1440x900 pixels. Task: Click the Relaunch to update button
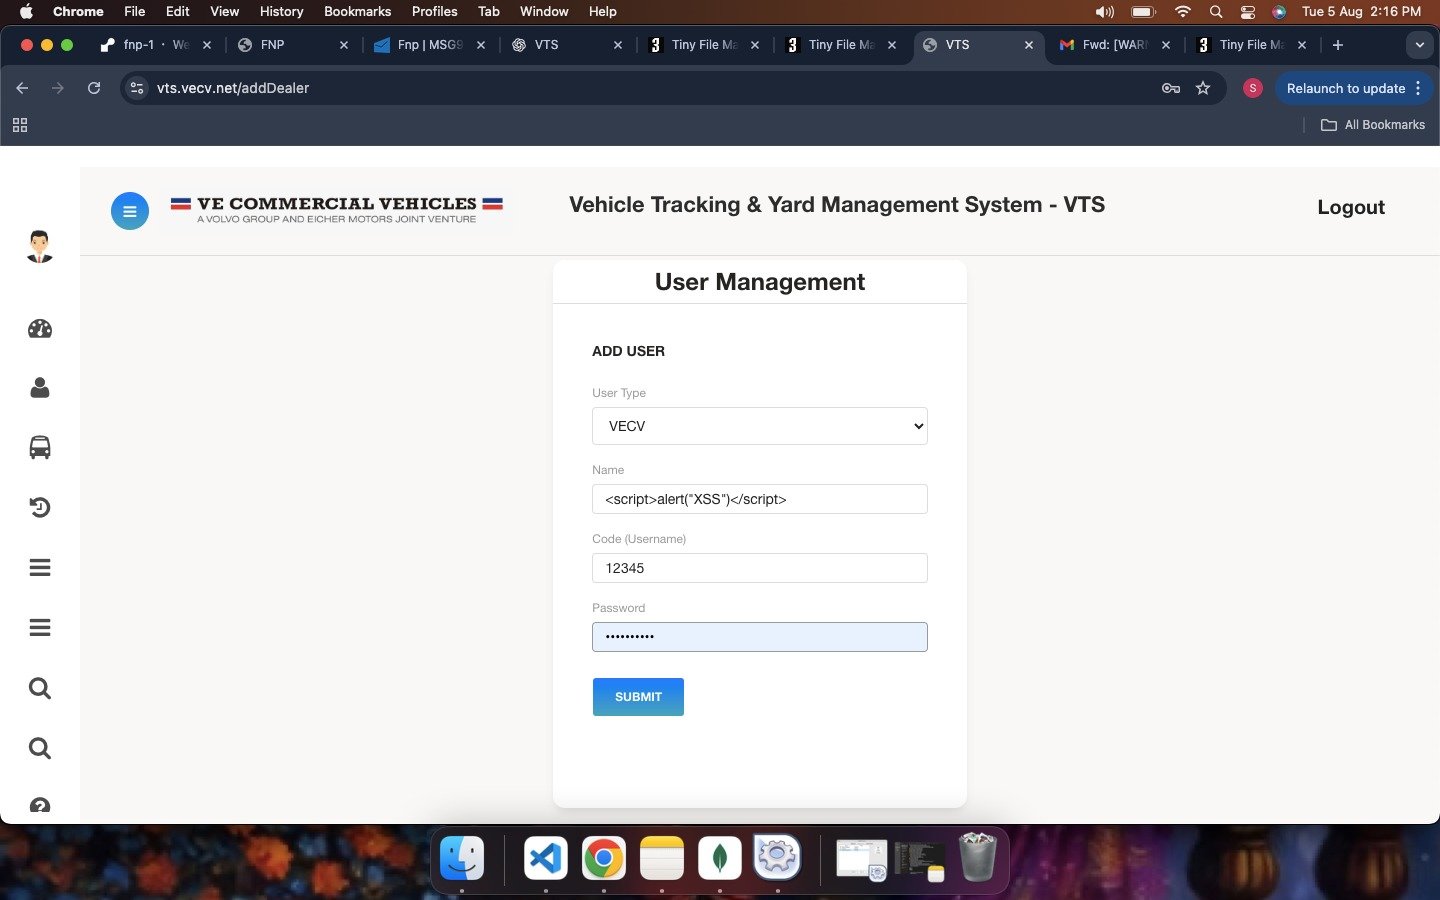pos(1345,88)
